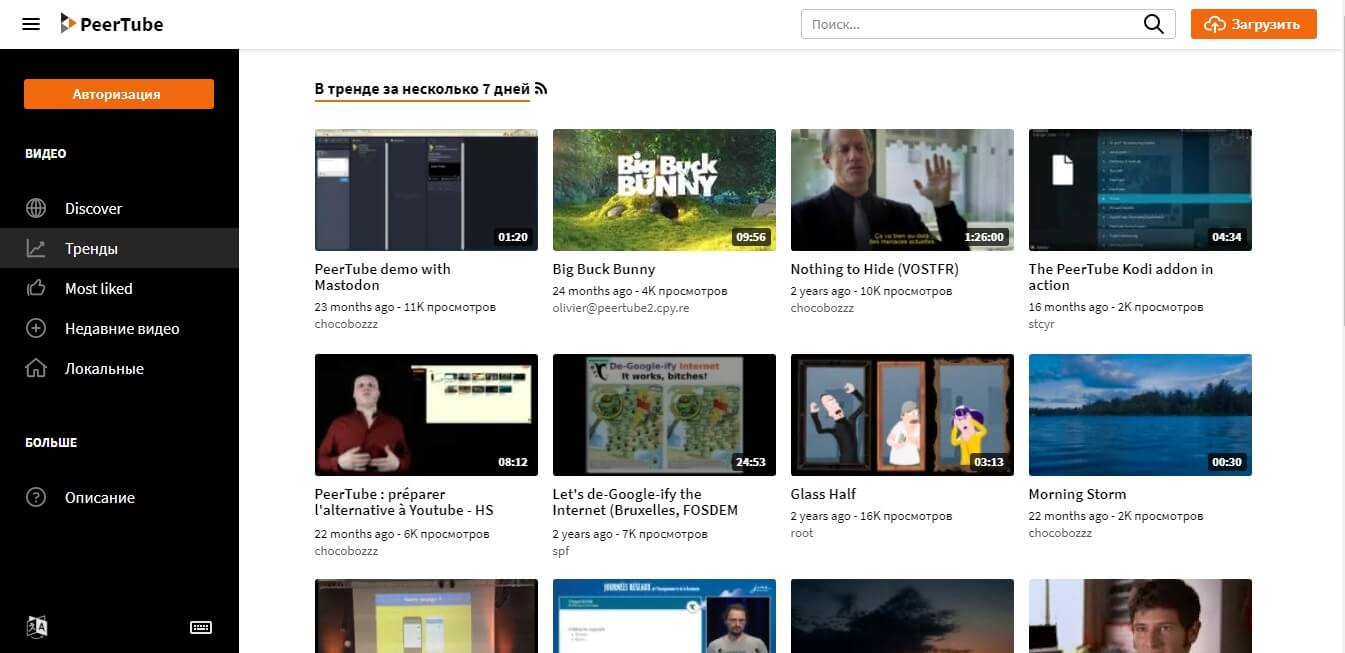The image size is (1345, 653).
Task: Go to Most liked videos
Action: pyautogui.click(x=119, y=288)
